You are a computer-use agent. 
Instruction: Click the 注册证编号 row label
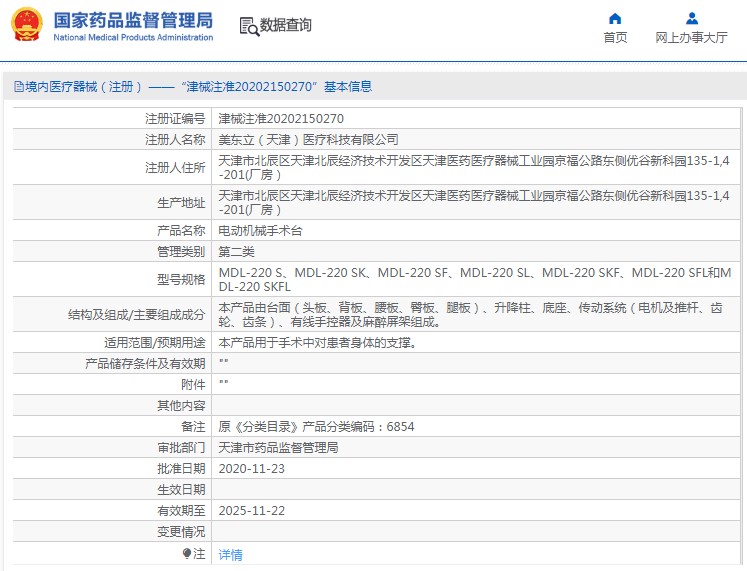(x=175, y=119)
